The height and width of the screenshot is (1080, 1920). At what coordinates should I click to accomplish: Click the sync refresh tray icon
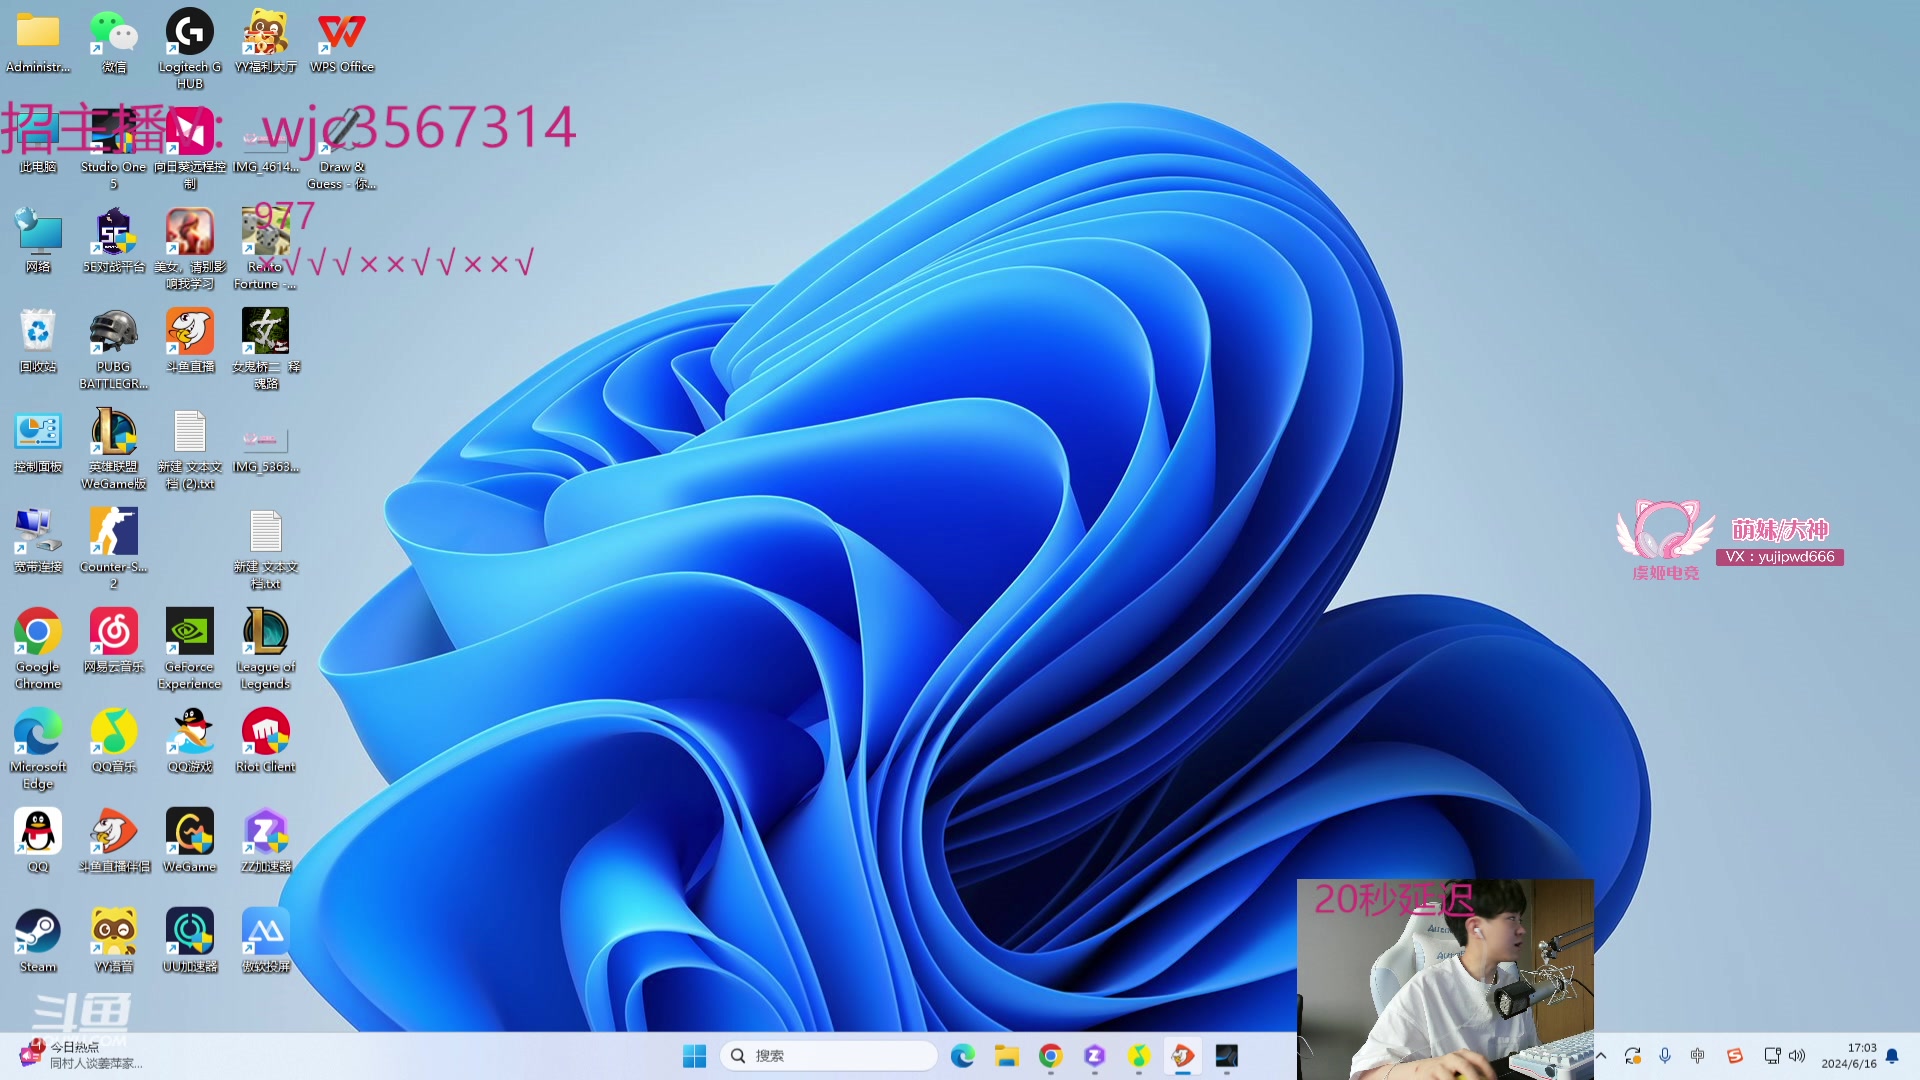point(1633,1056)
